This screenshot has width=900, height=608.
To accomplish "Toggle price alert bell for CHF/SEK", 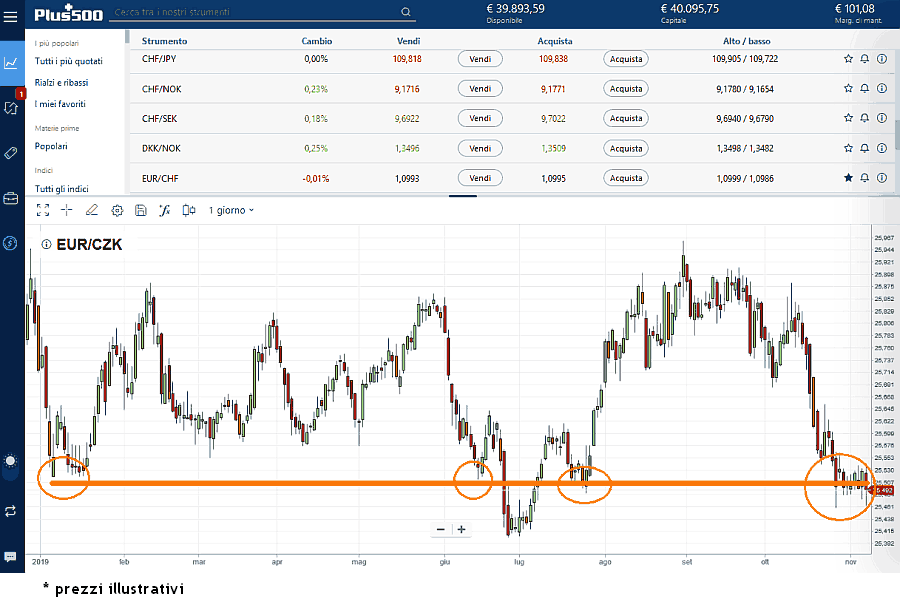I will (x=865, y=119).
